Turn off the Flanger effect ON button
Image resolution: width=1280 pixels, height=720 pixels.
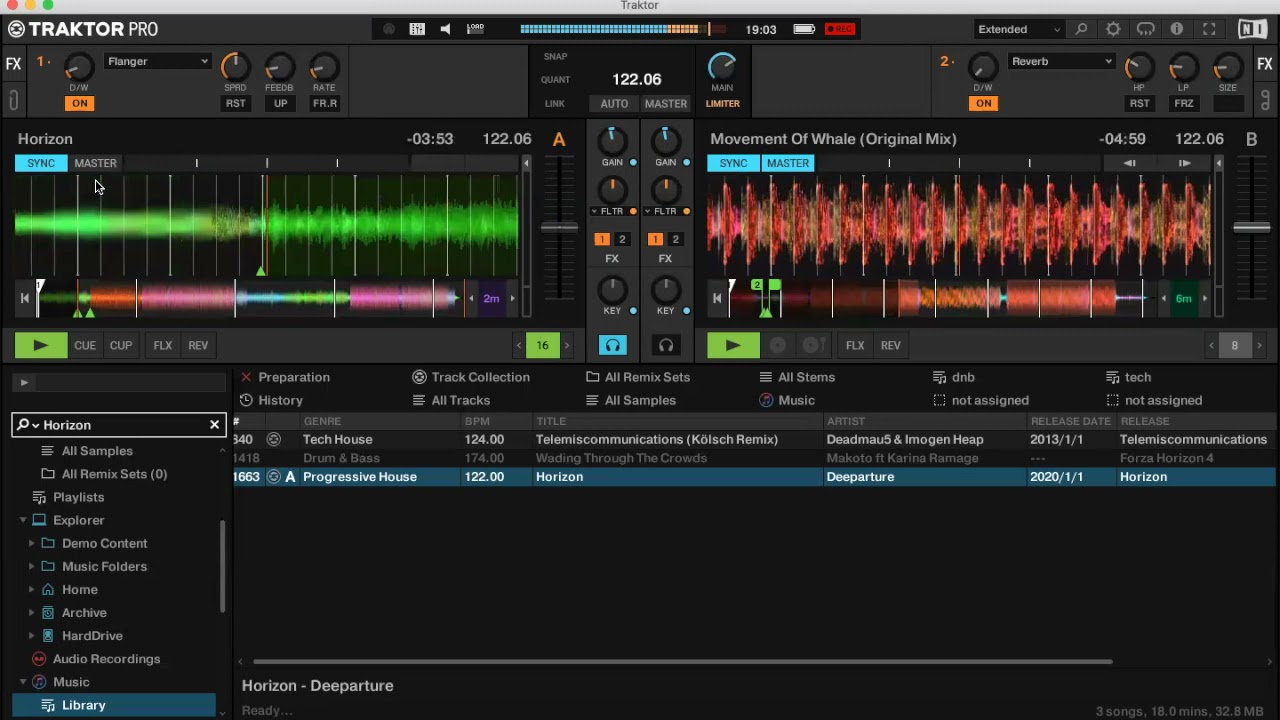point(79,103)
